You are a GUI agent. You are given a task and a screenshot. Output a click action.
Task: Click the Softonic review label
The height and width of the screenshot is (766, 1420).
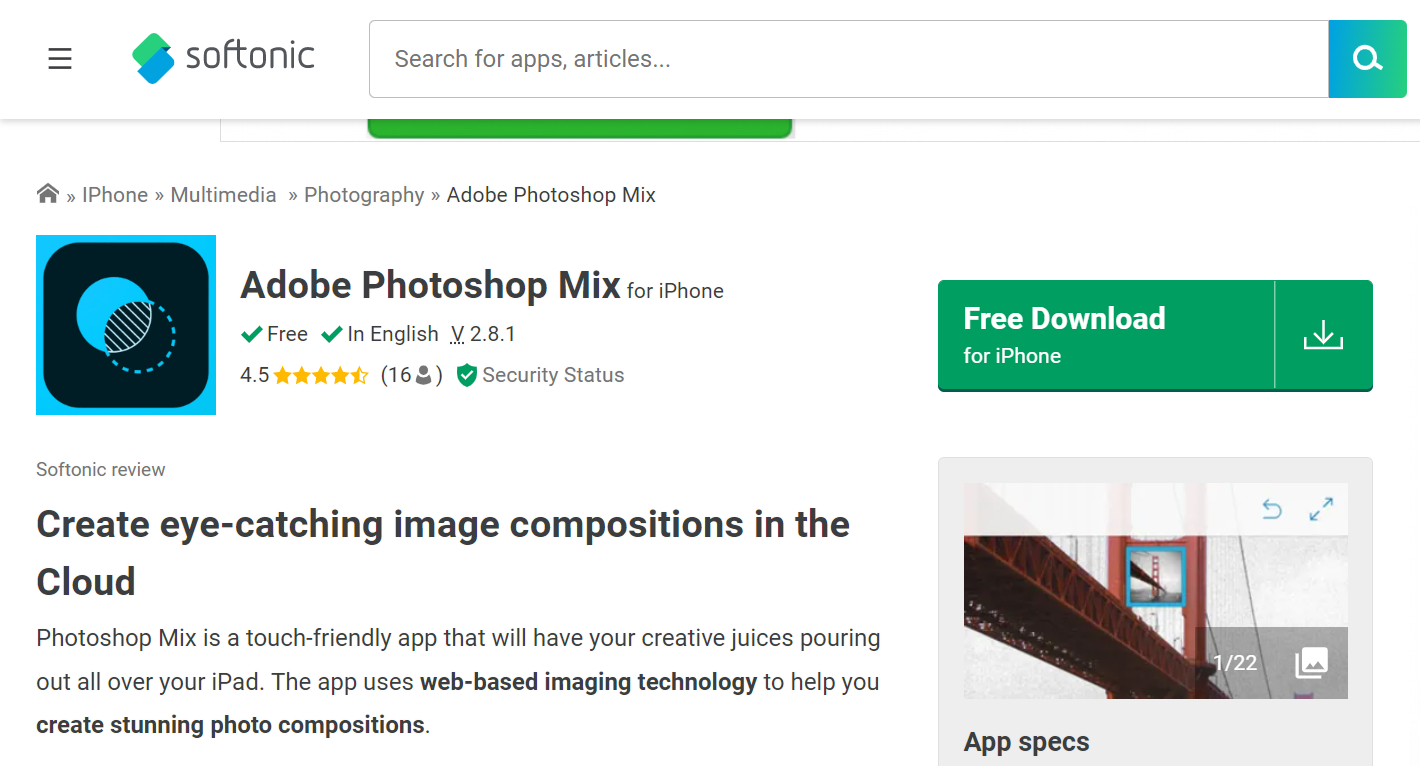(x=101, y=469)
